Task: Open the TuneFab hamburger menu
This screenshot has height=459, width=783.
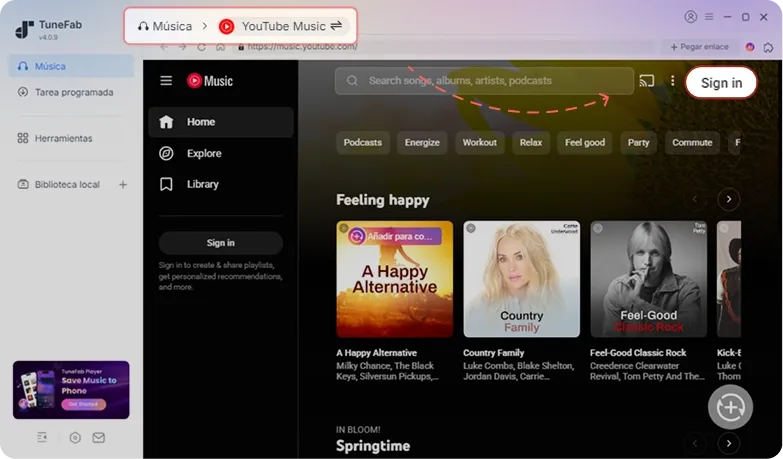Action: [709, 17]
